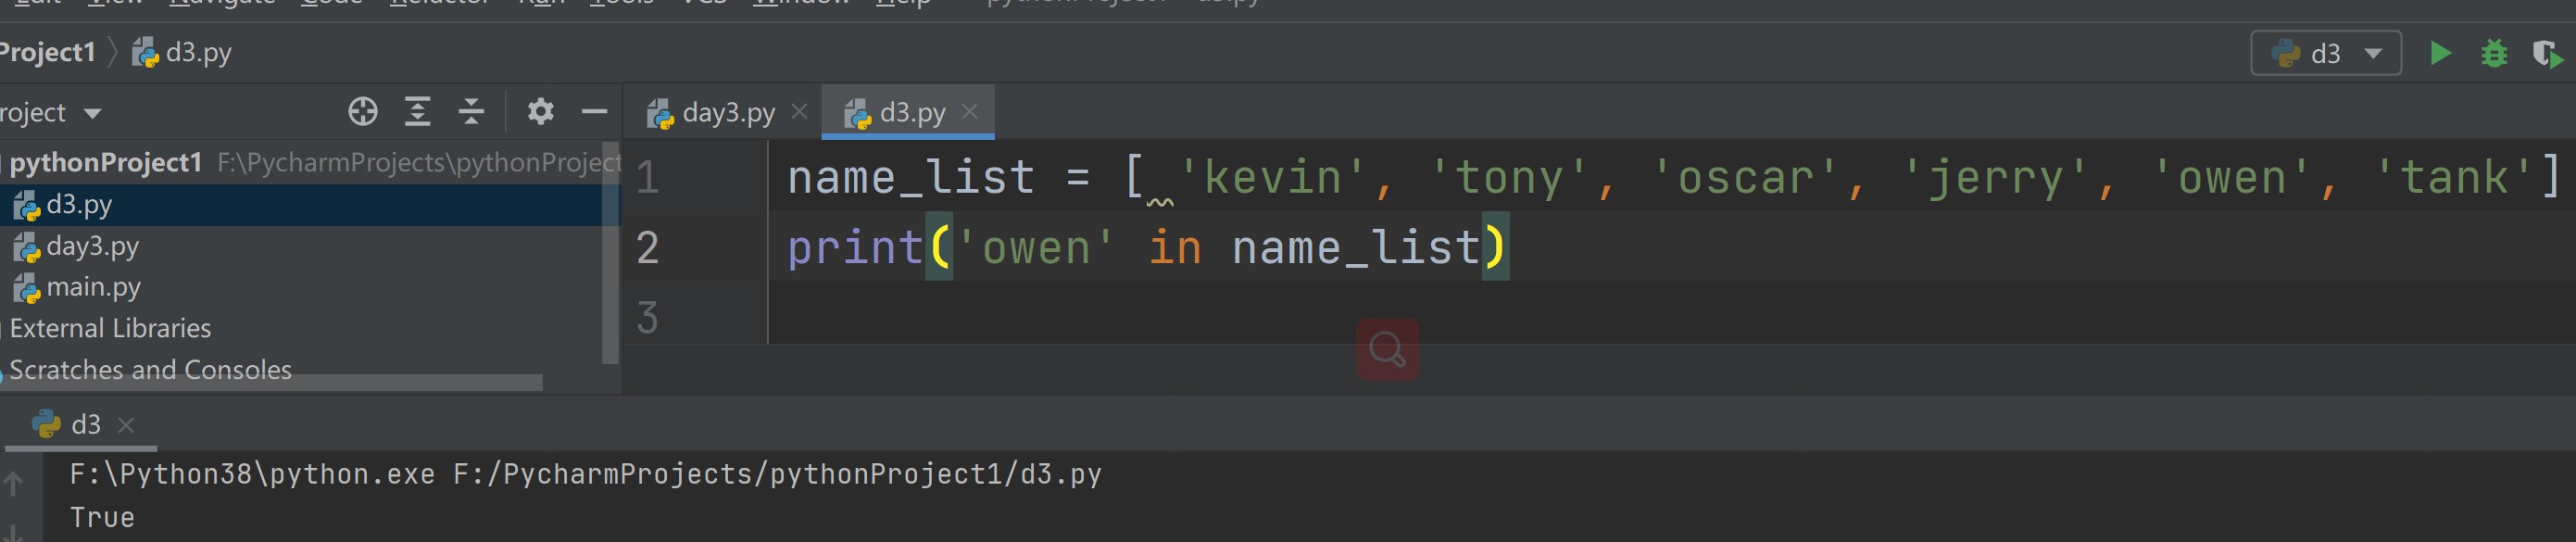Click the locate/select opened file crosshair icon
This screenshot has width=2576, height=542.
pyautogui.click(x=363, y=111)
